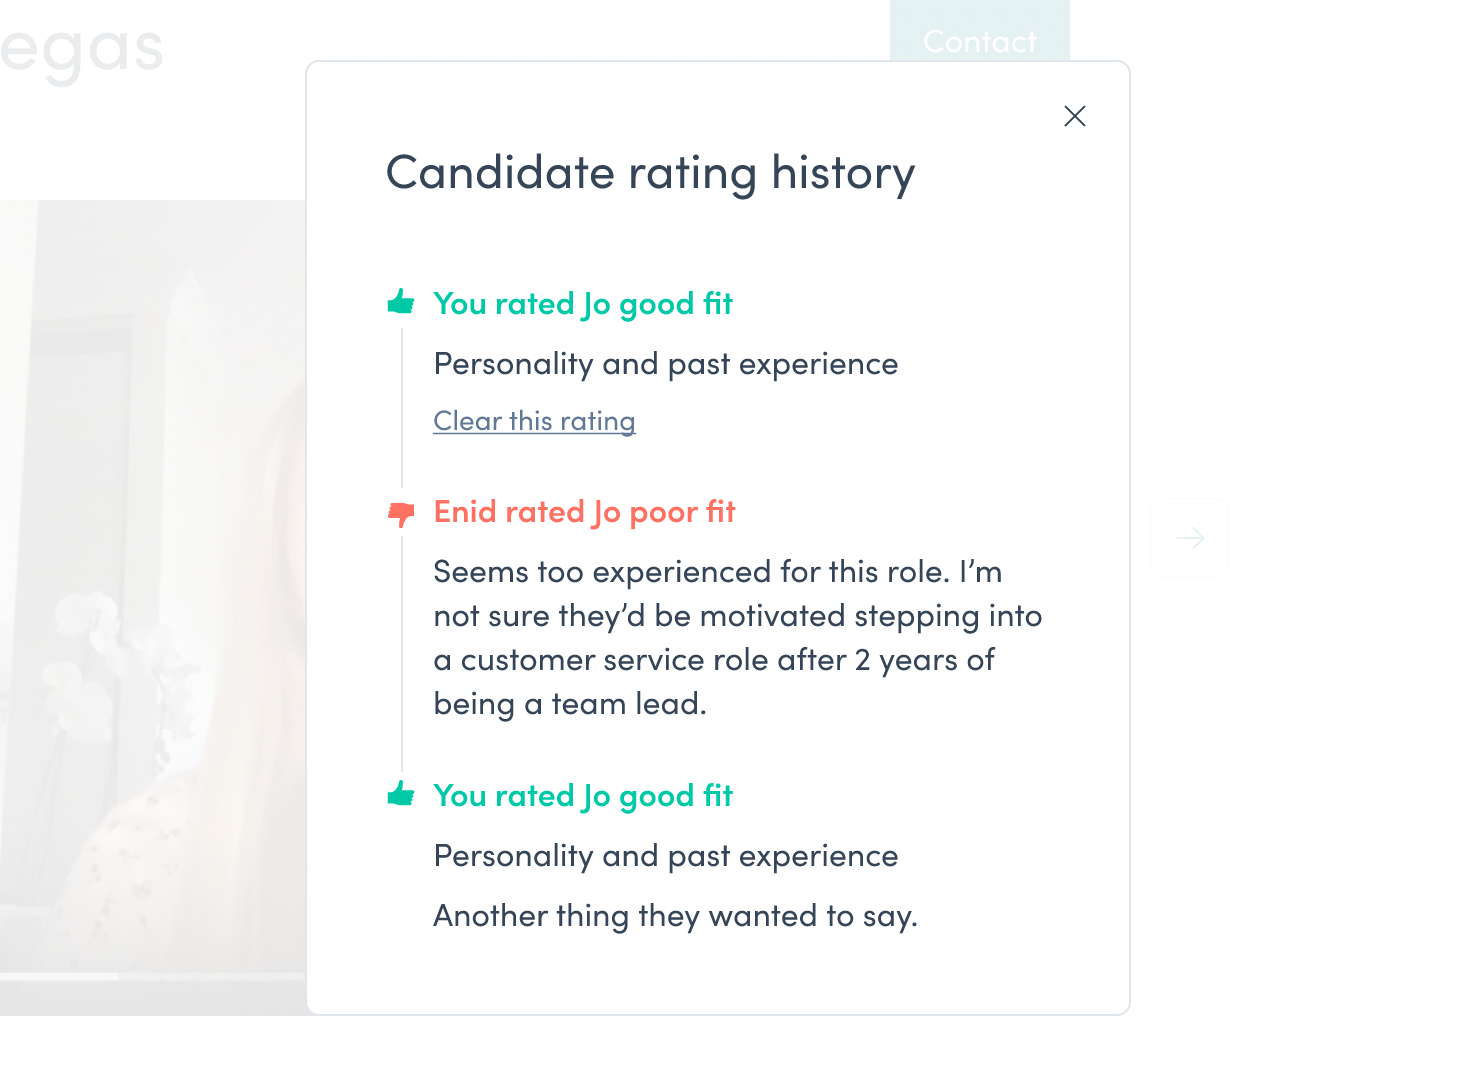Select the "Enid rated Jo poor fit" heading
The width and height of the screenshot is (1460, 1068).
click(x=584, y=512)
